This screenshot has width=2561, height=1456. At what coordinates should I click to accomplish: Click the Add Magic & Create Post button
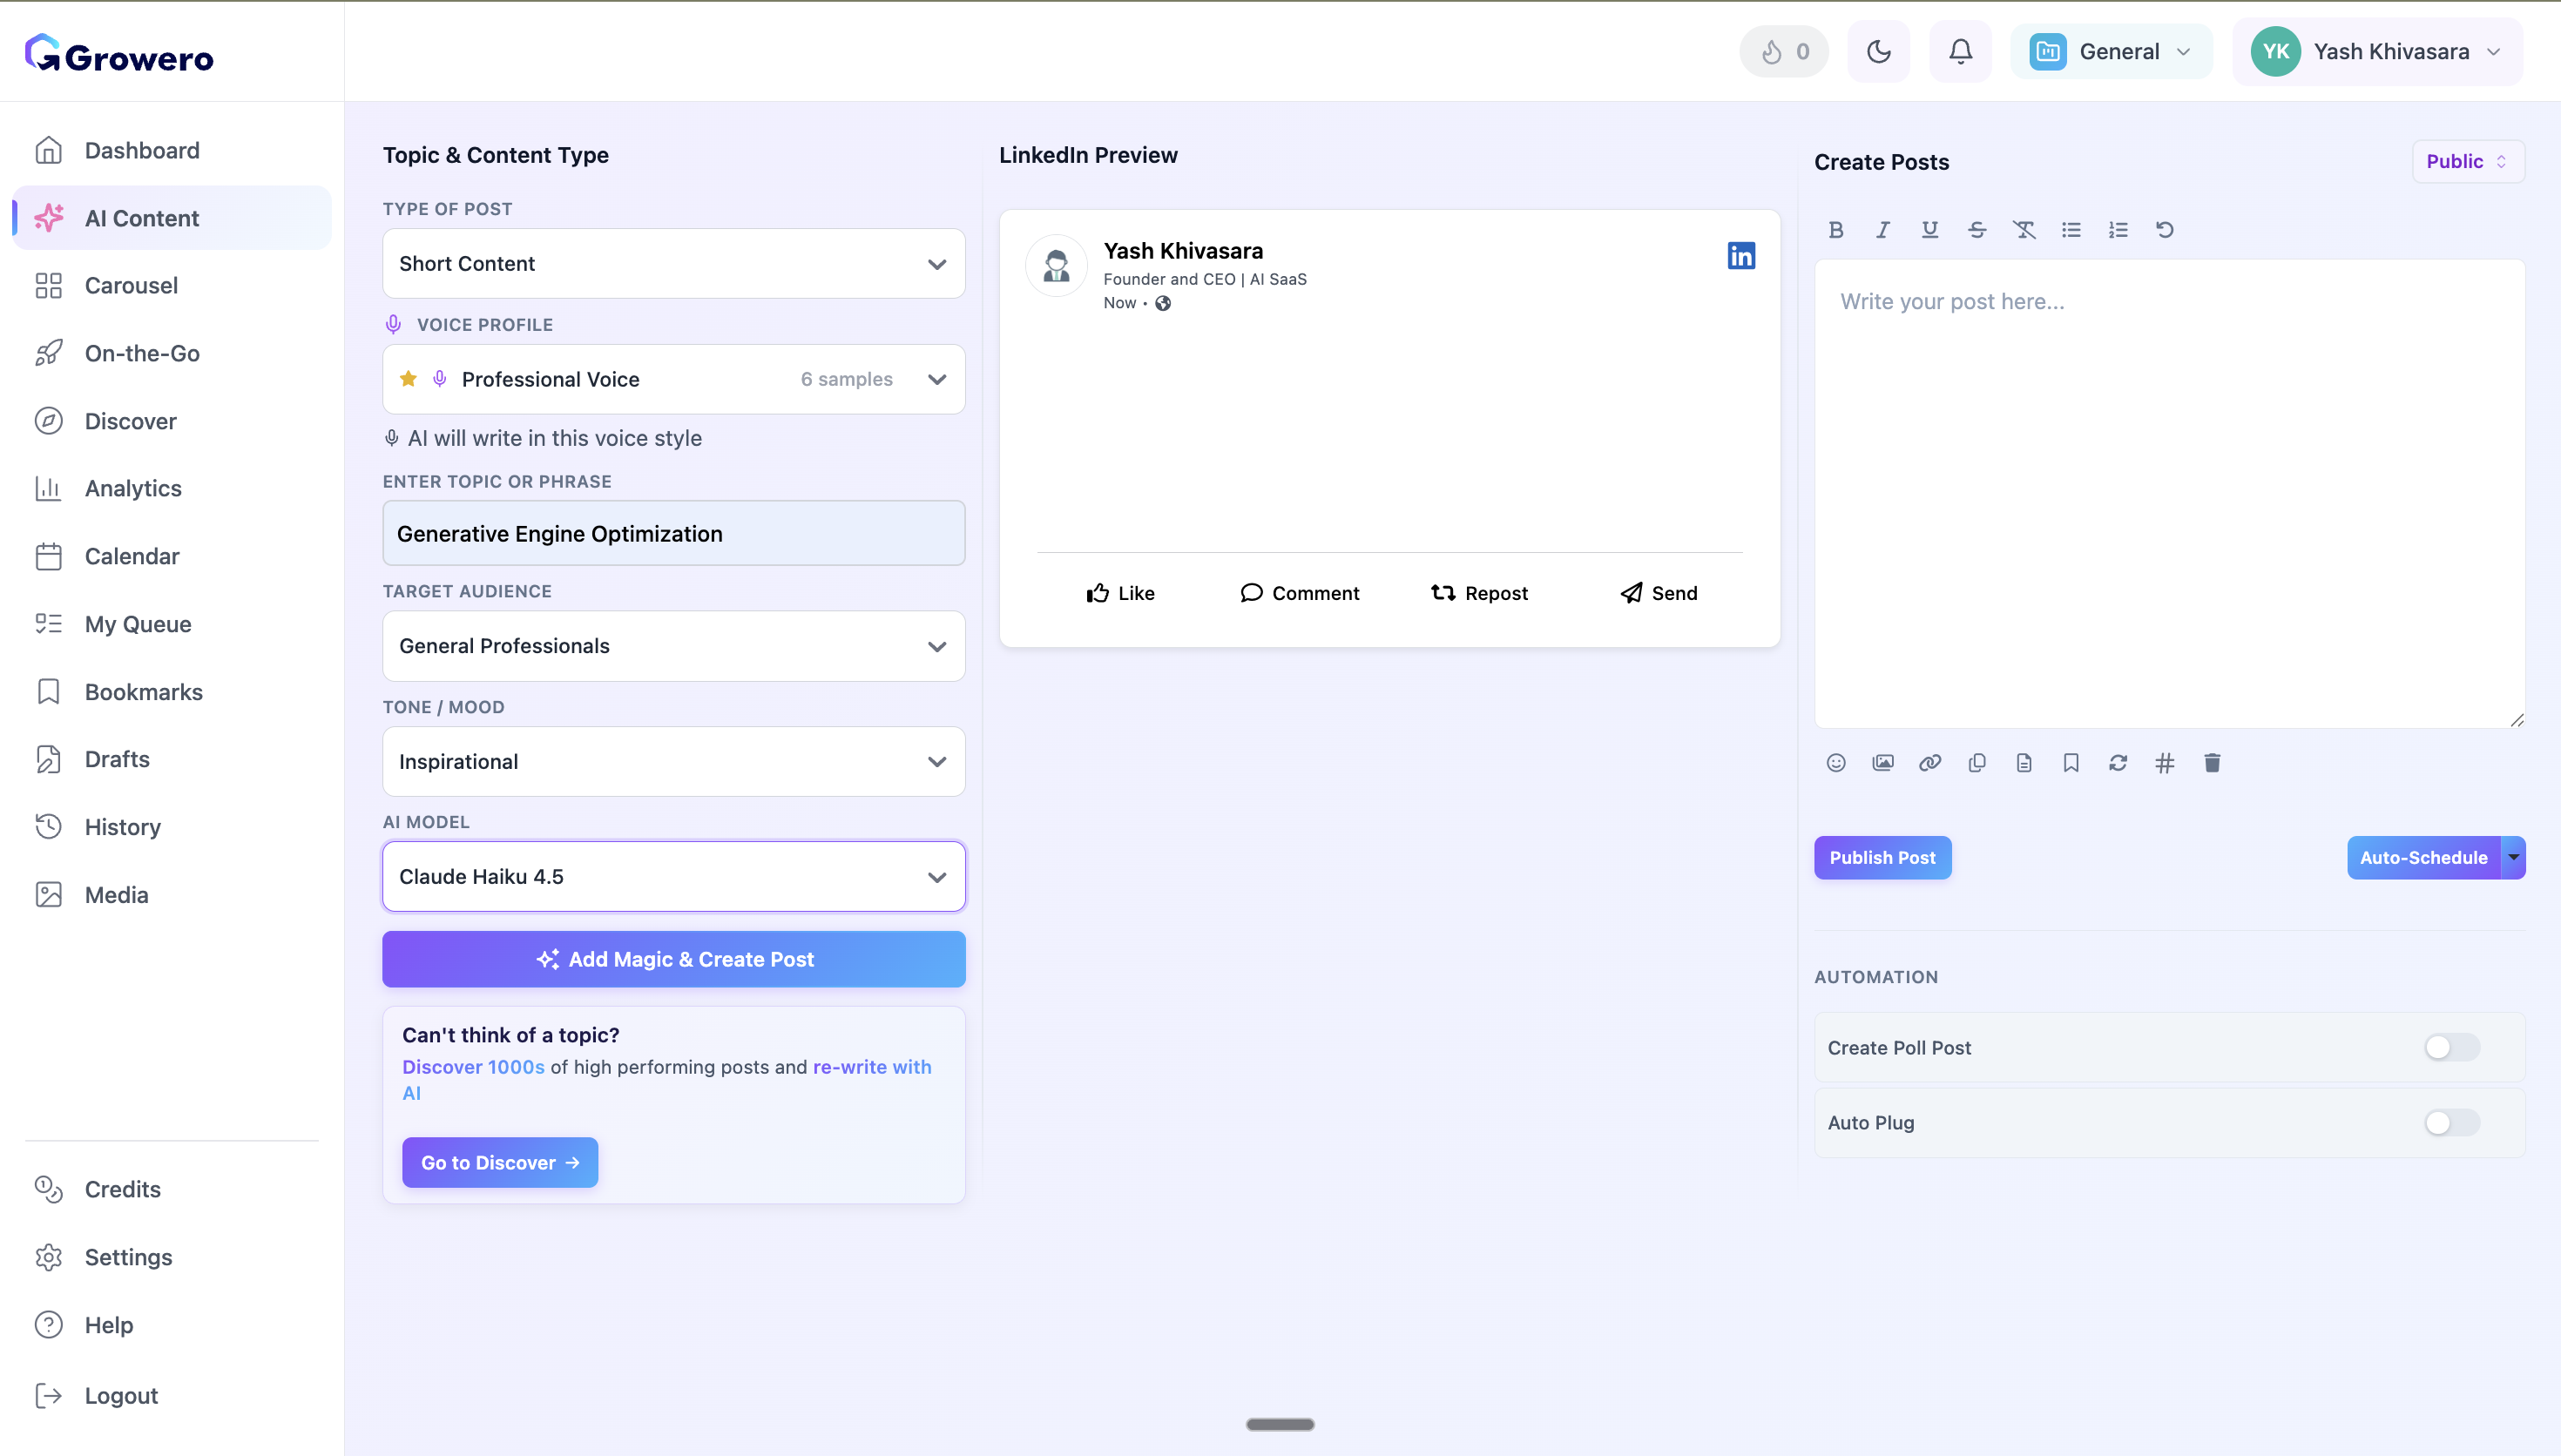(673, 958)
